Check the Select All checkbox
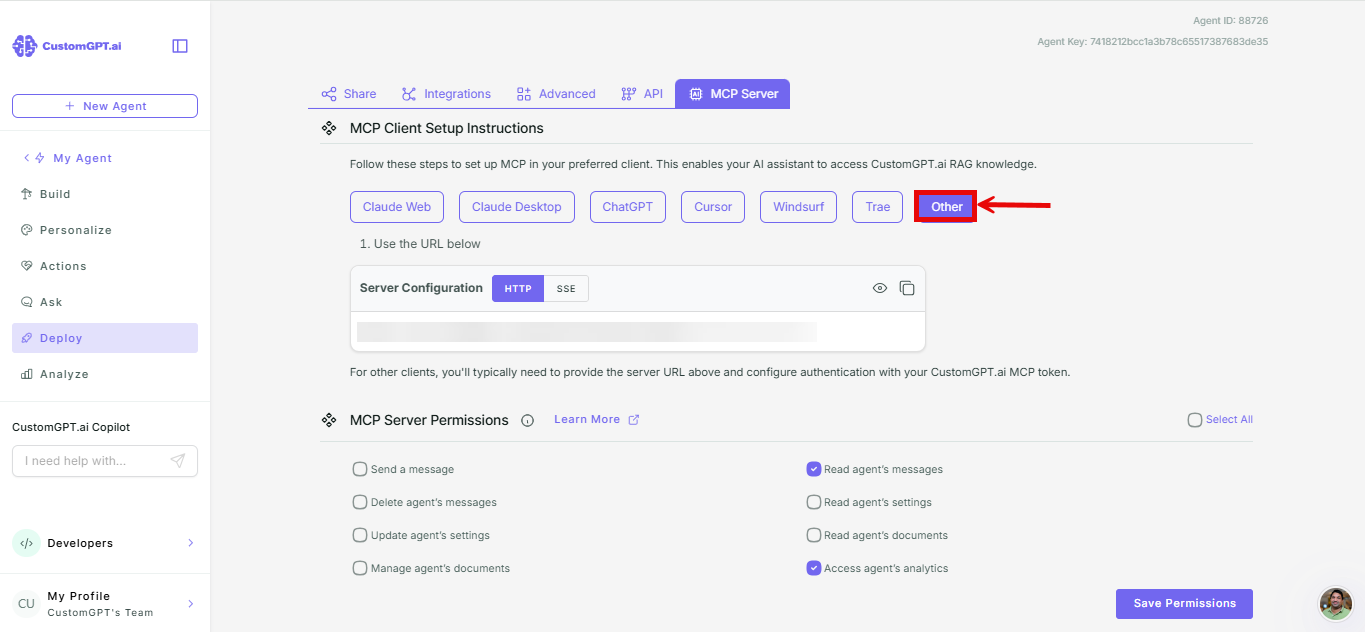 (1195, 420)
